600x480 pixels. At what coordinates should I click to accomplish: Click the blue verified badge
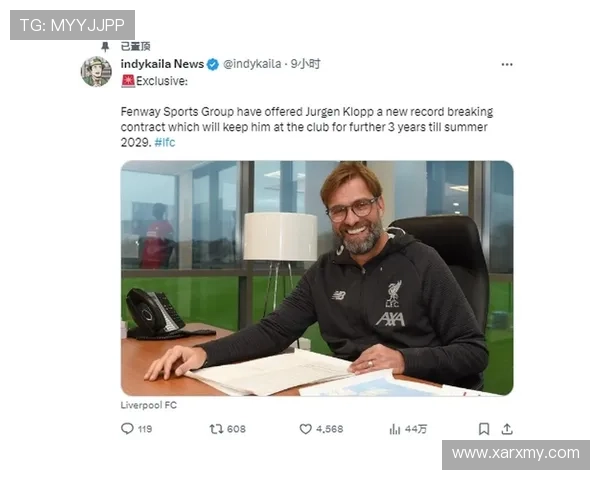213,64
